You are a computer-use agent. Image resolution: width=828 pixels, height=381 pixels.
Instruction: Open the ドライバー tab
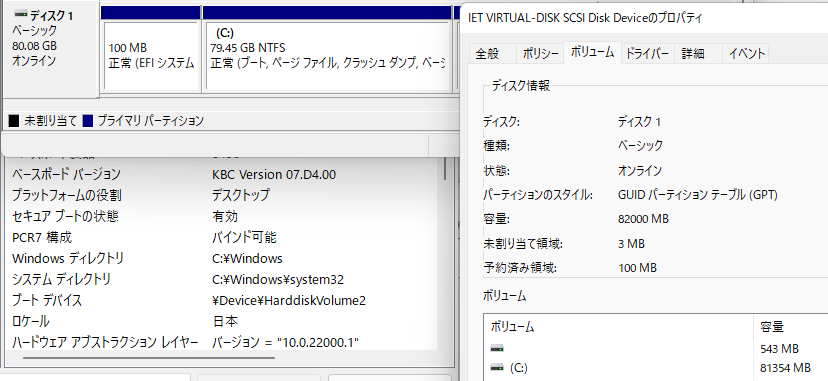[x=647, y=53]
